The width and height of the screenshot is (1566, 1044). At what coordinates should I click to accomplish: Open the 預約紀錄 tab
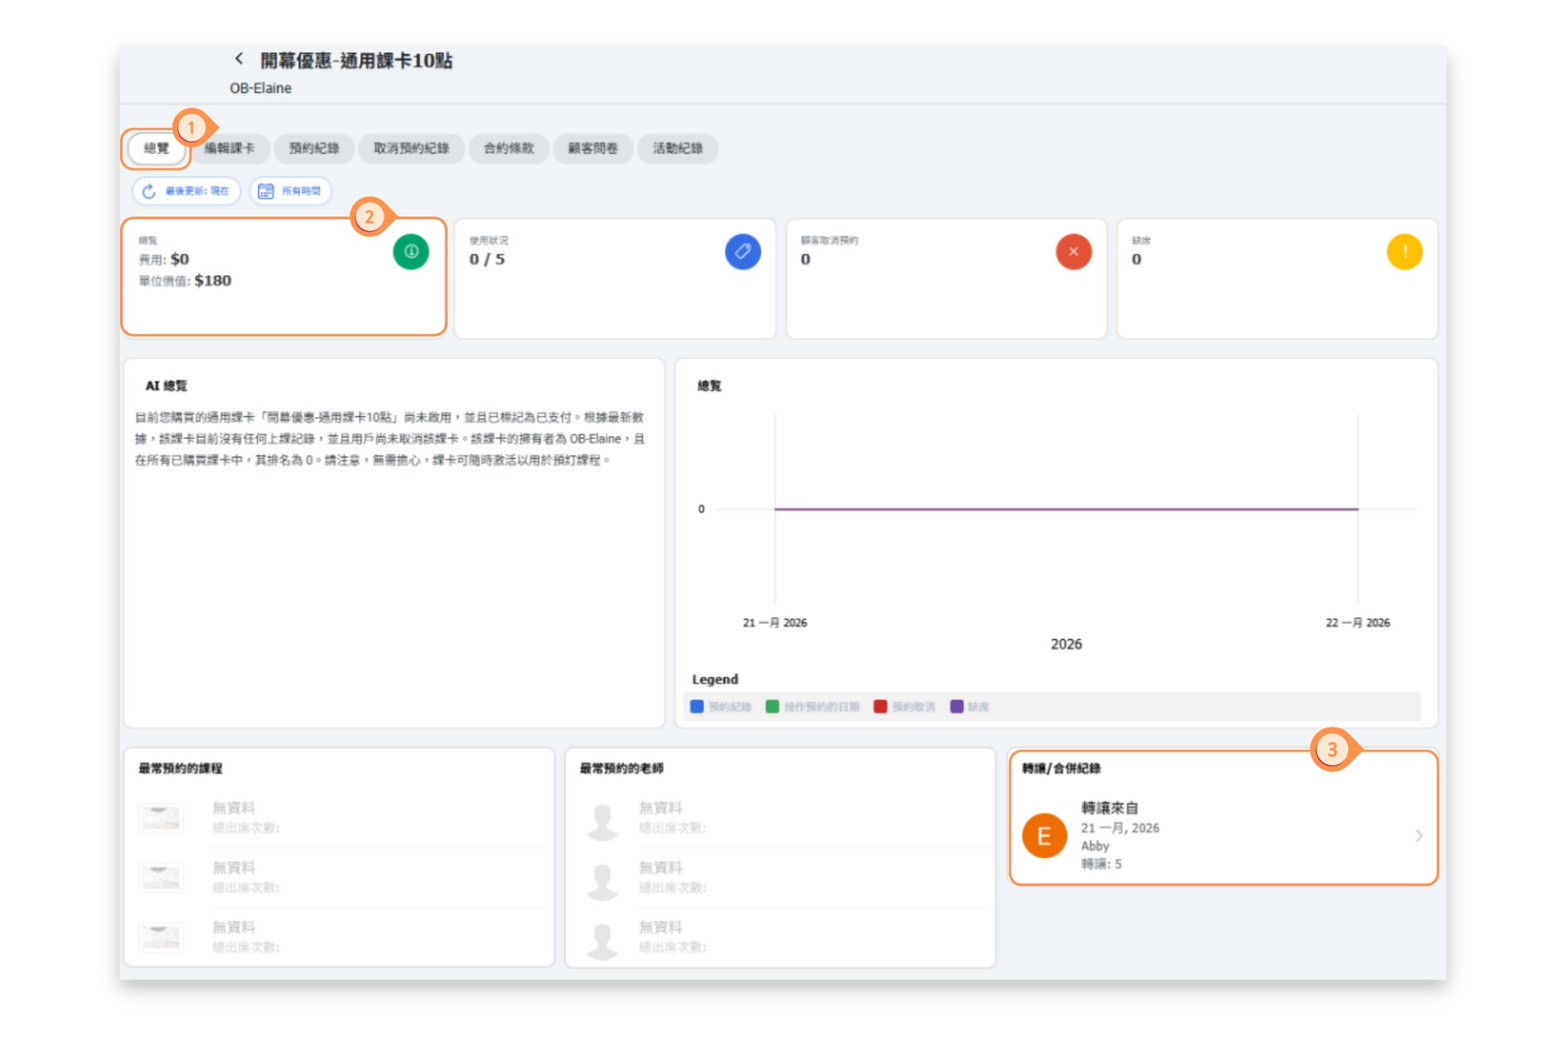coord(314,149)
